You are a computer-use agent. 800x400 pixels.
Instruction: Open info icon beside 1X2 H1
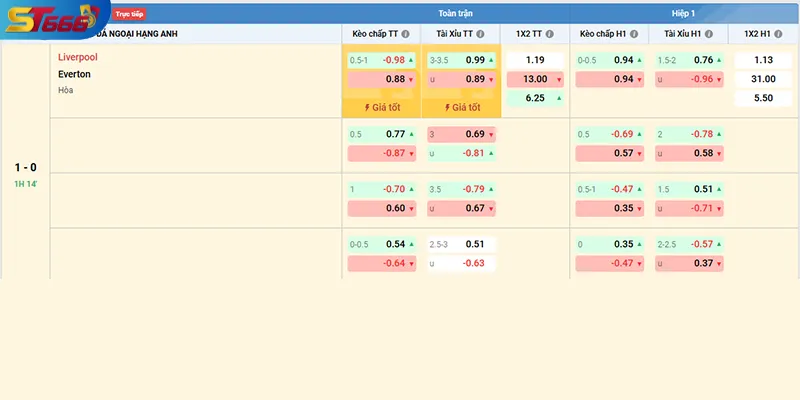(783, 34)
